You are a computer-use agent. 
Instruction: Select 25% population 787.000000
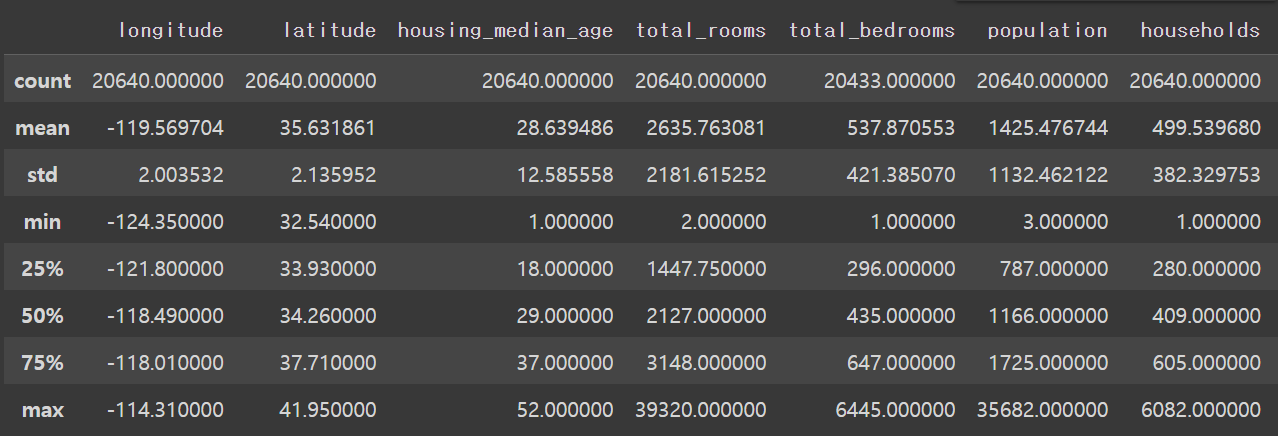(1054, 269)
